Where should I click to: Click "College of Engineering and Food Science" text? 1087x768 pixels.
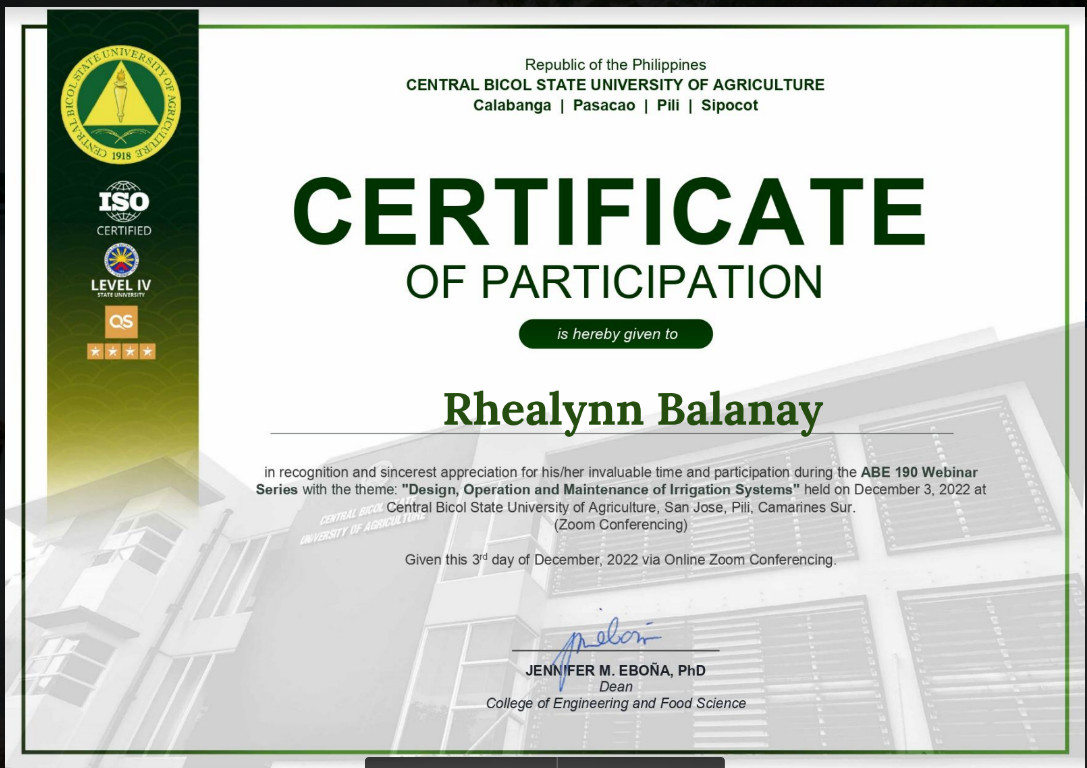tap(616, 704)
